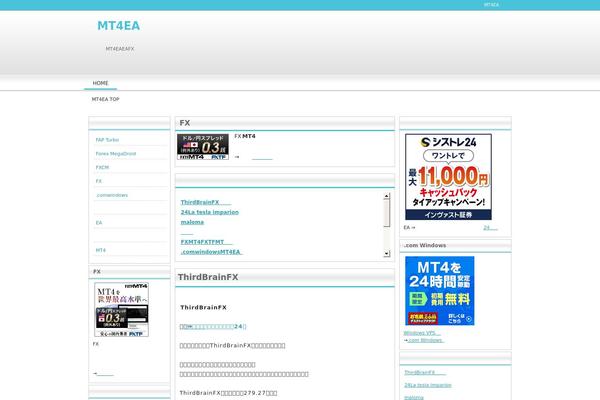Open the .com Windows link under VPS banner
This screenshot has width=600, height=400.
point(426,340)
